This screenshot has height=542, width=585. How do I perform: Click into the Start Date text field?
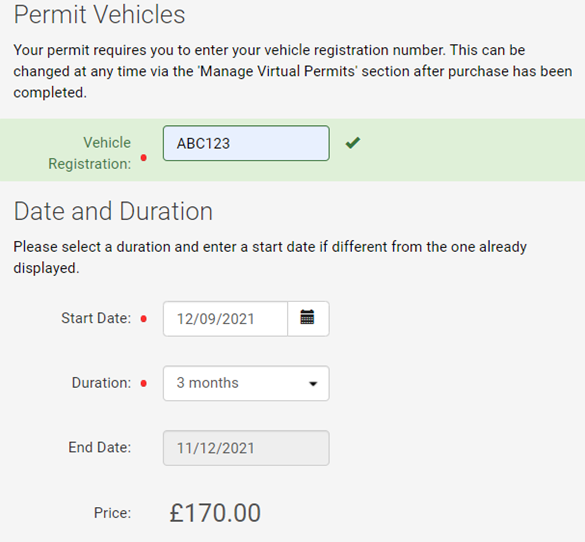pos(225,319)
